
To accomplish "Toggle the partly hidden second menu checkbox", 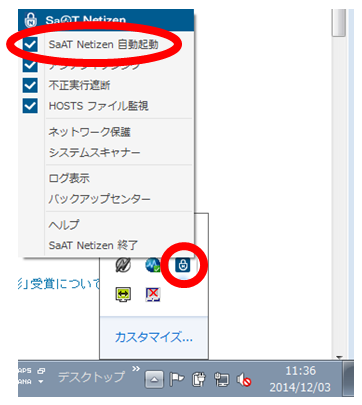I will coord(30,65).
